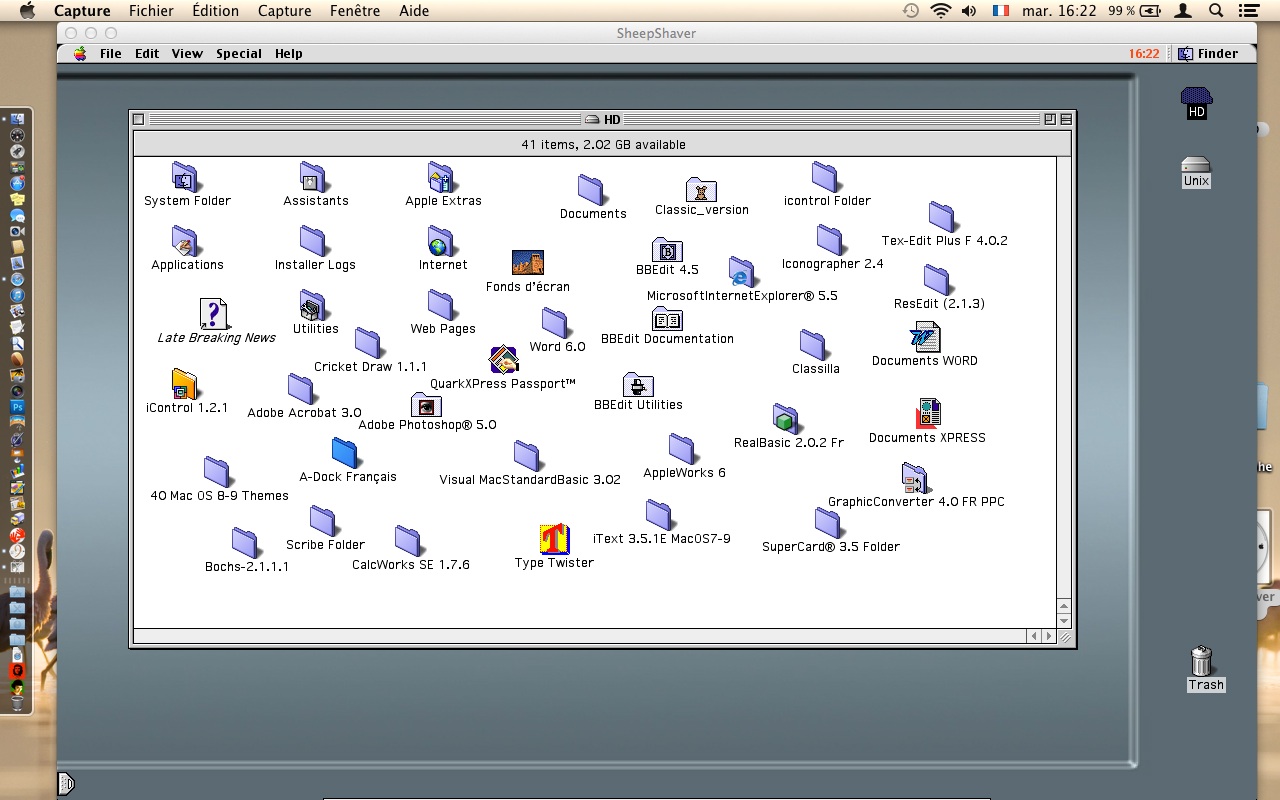Select the Documents WORD icon
Screen dimensions: 1280x800
point(925,337)
